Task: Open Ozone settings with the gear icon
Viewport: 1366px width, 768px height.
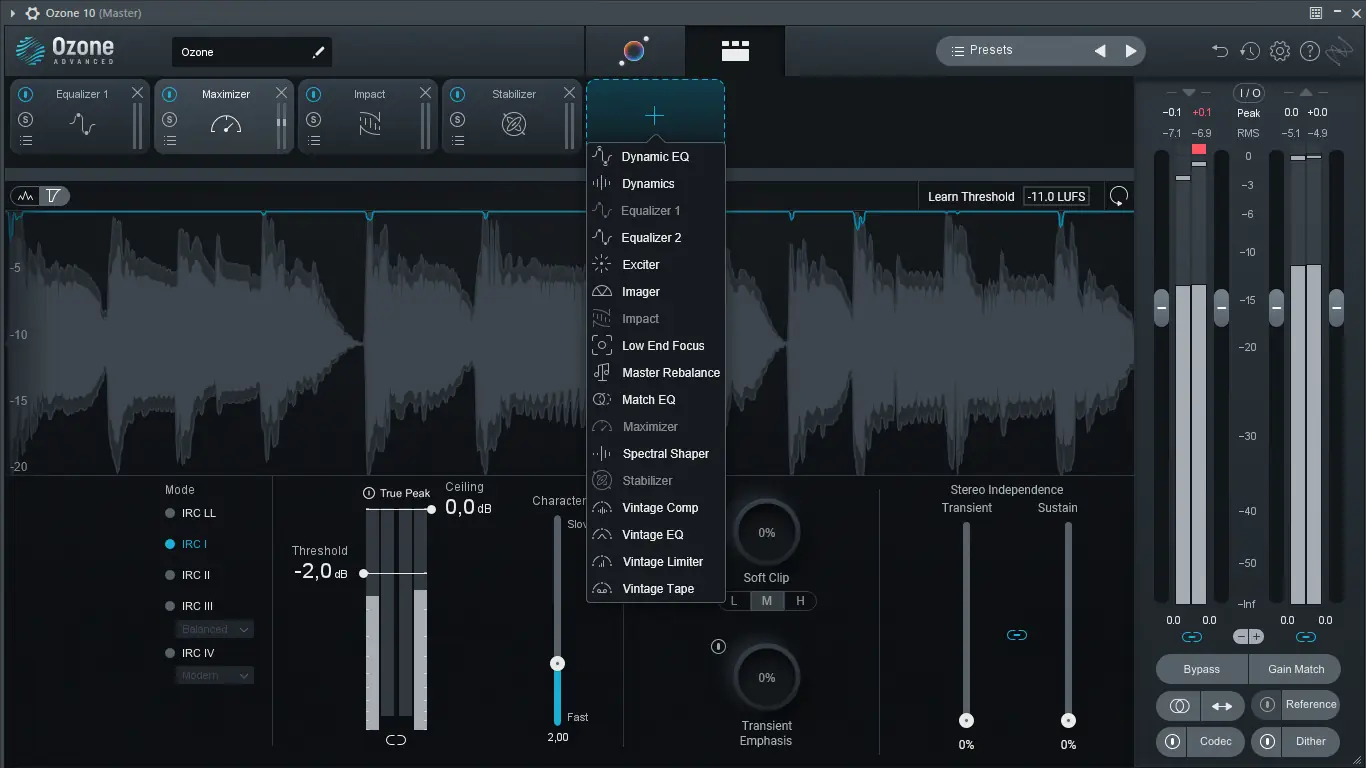Action: 1279,50
